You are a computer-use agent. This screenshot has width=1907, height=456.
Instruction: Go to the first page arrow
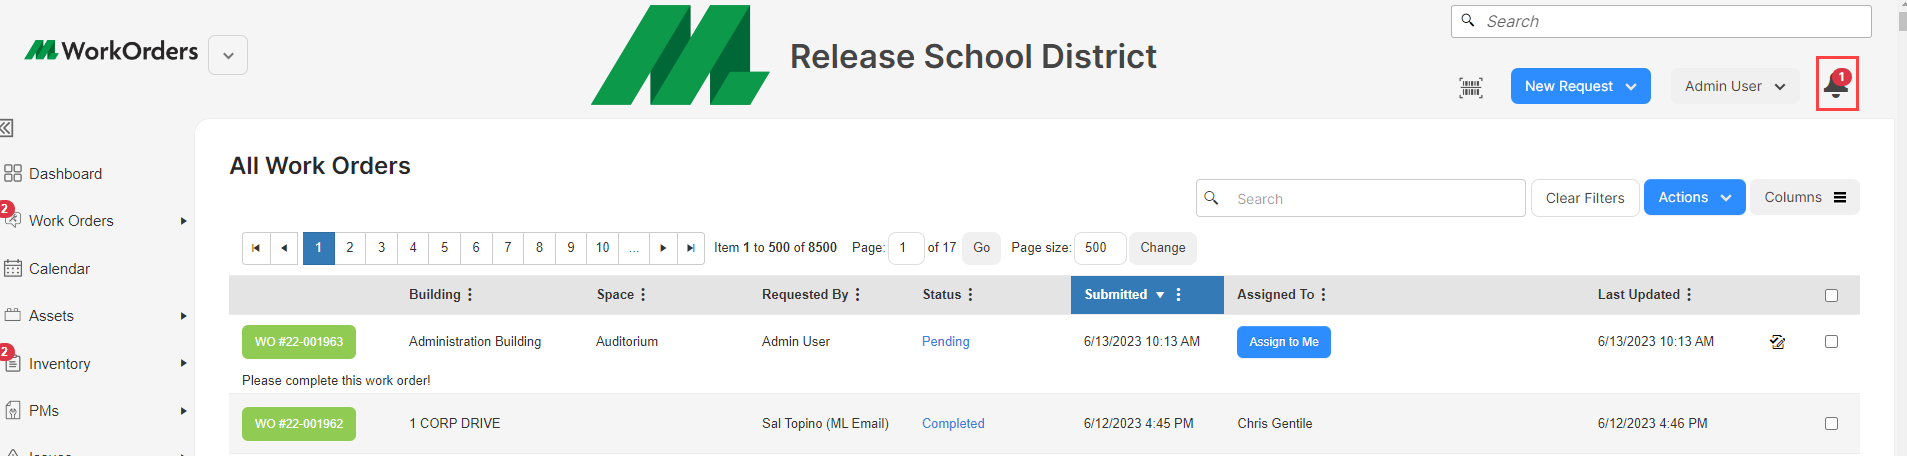[256, 248]
